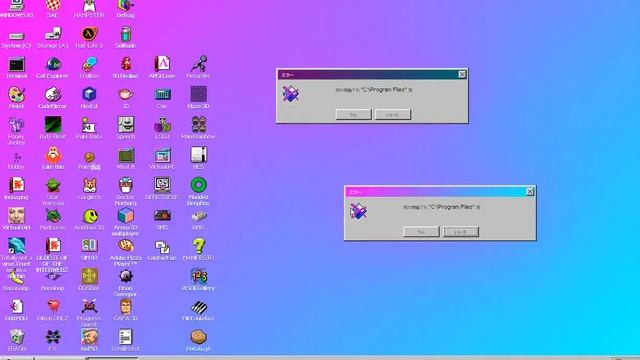Launch the HAMPSTER desktop icon
This screenshot has width=640, height=360.
(x=89, y=6)
